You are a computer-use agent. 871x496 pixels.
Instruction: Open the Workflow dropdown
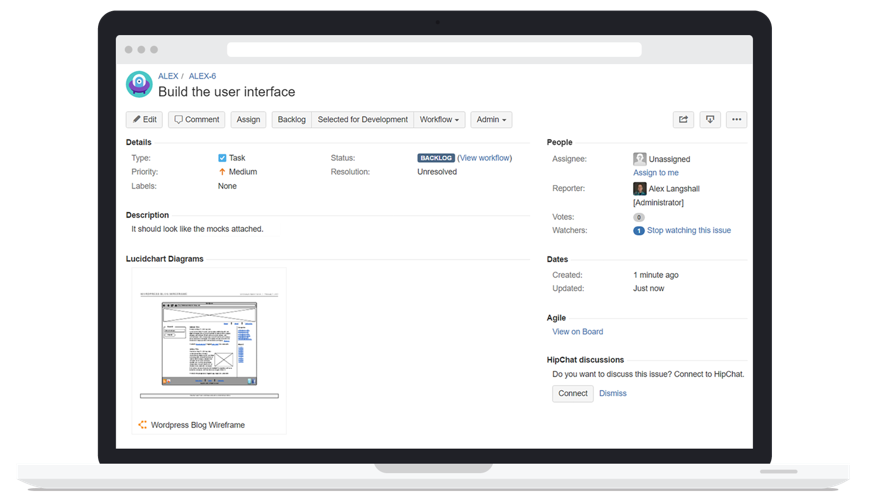point(439,119)
